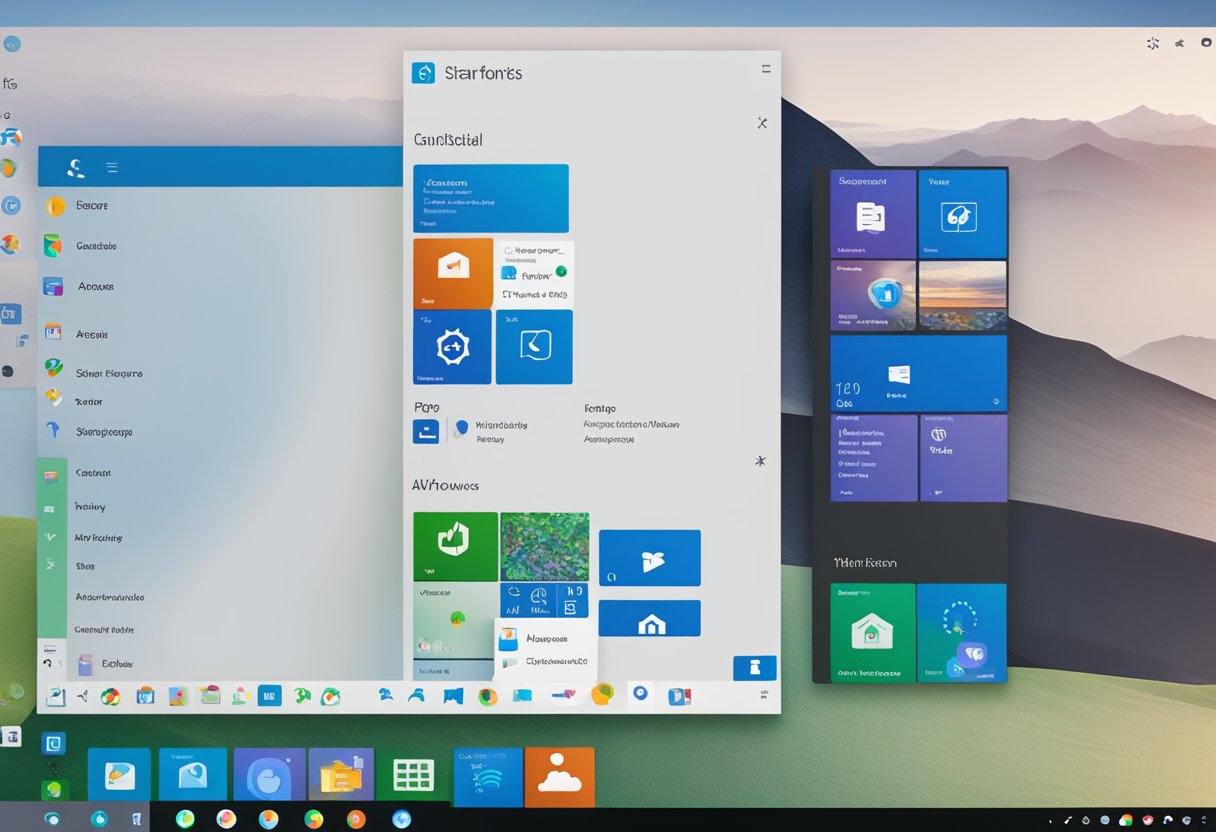
Task: Select the green mosaic thumbnail tile
Action: [x=545, y=545]
